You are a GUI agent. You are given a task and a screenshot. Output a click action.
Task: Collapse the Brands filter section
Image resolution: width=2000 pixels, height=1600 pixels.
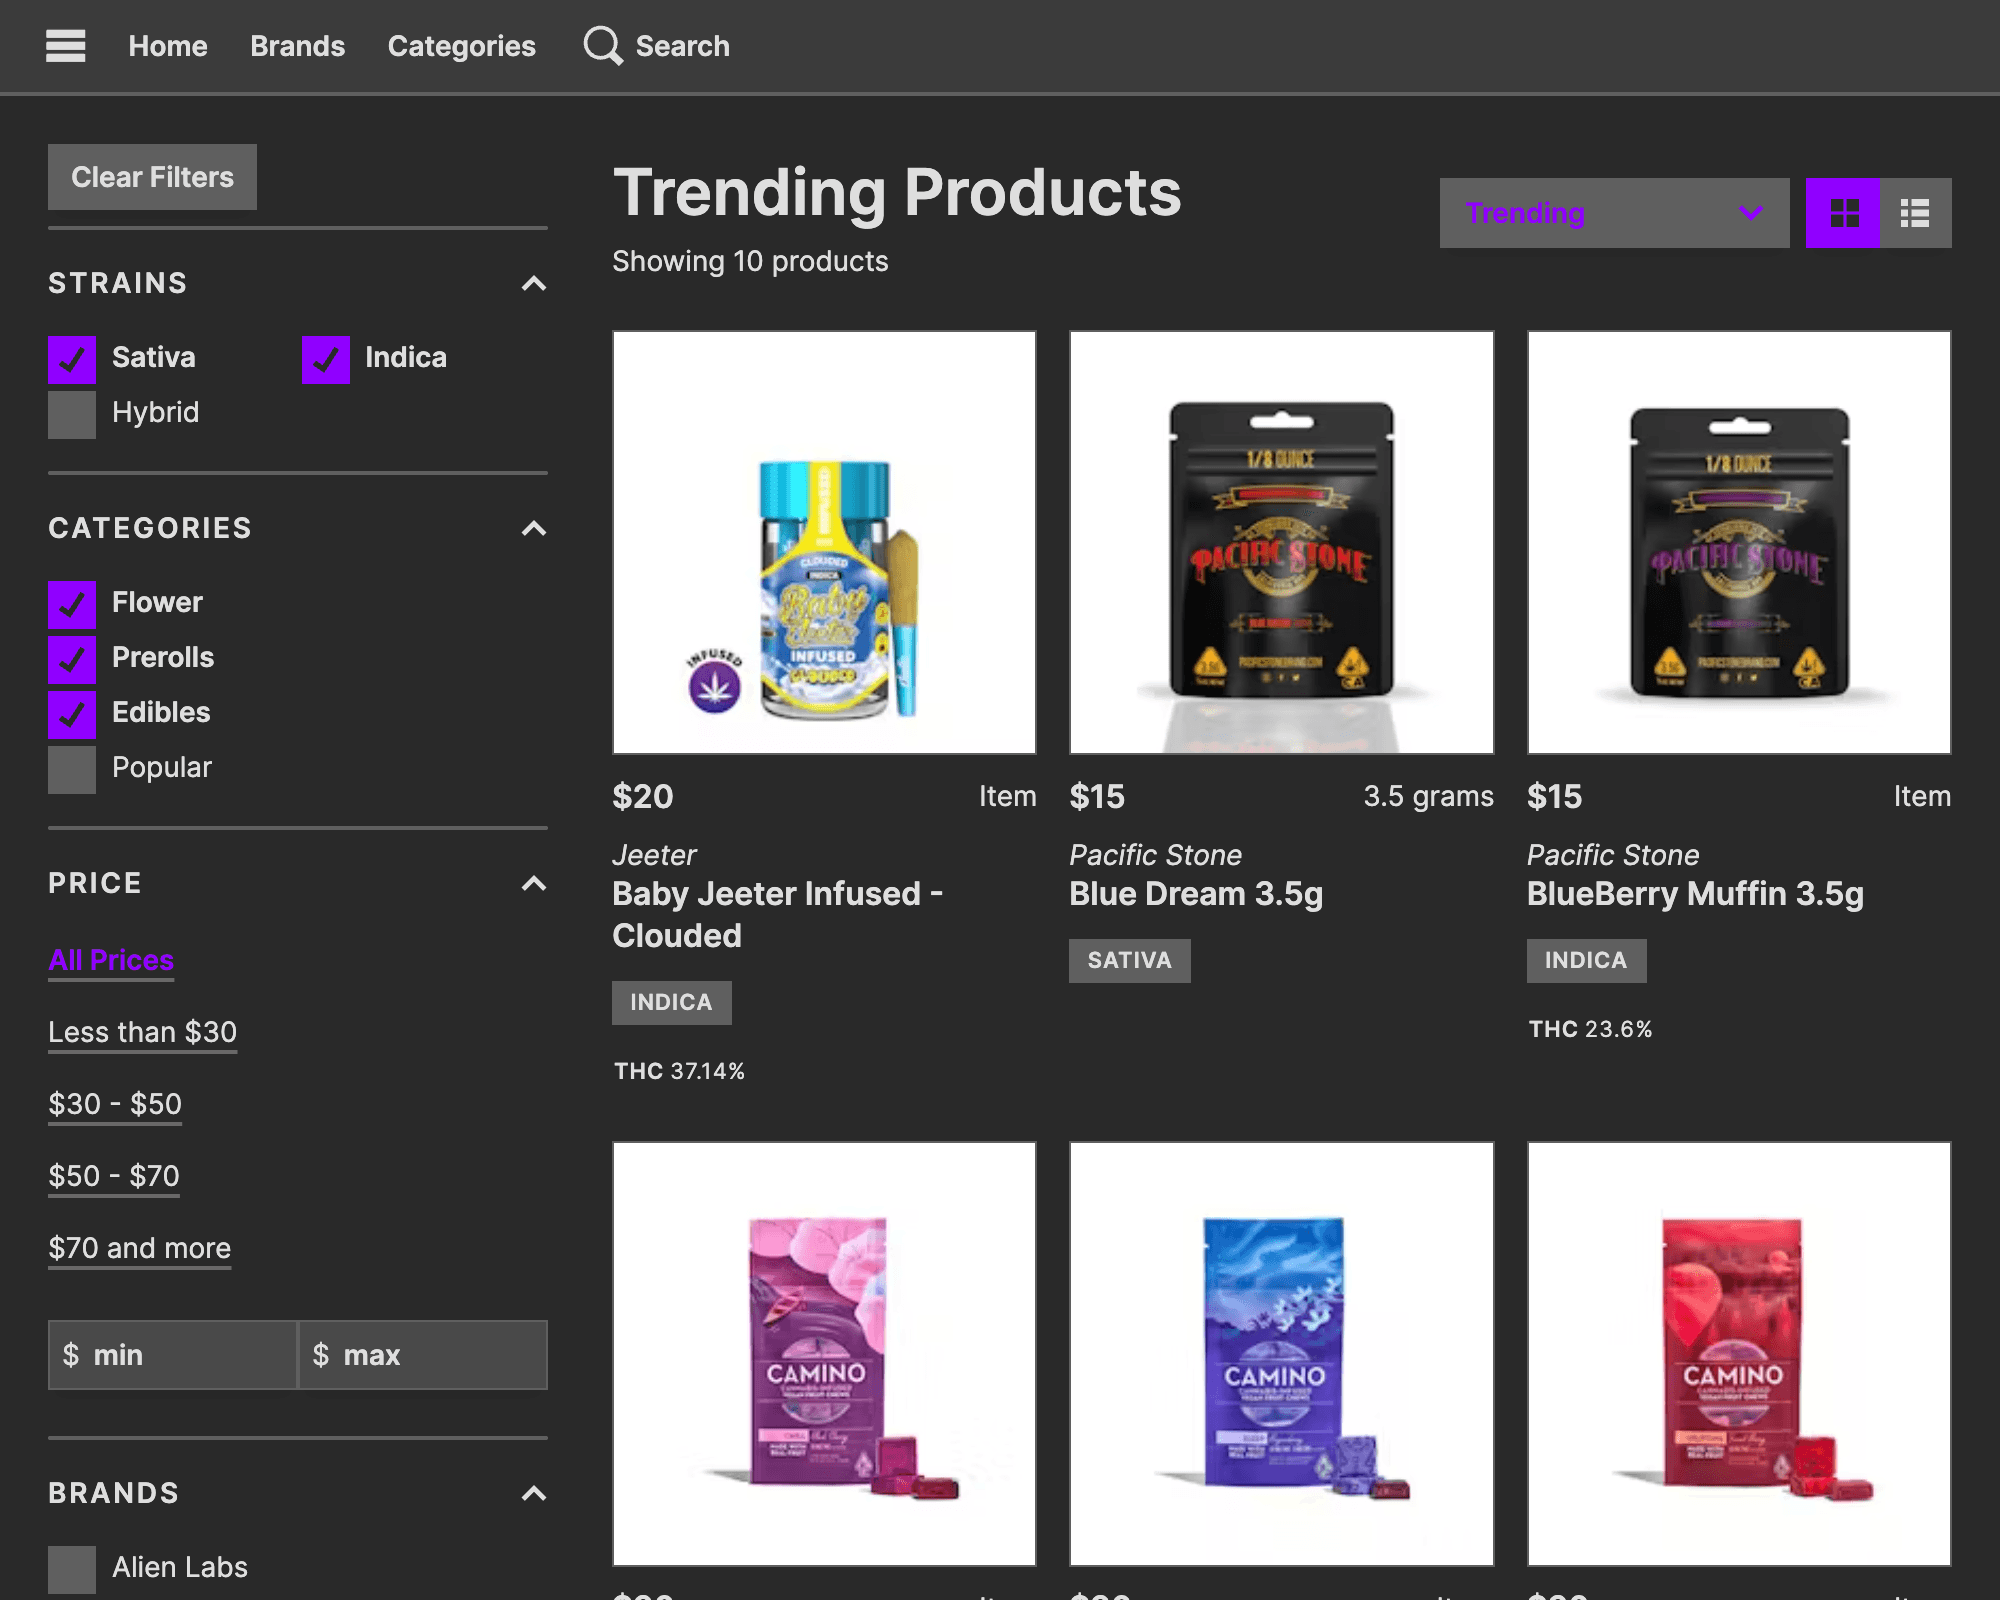pos(534,1493)
